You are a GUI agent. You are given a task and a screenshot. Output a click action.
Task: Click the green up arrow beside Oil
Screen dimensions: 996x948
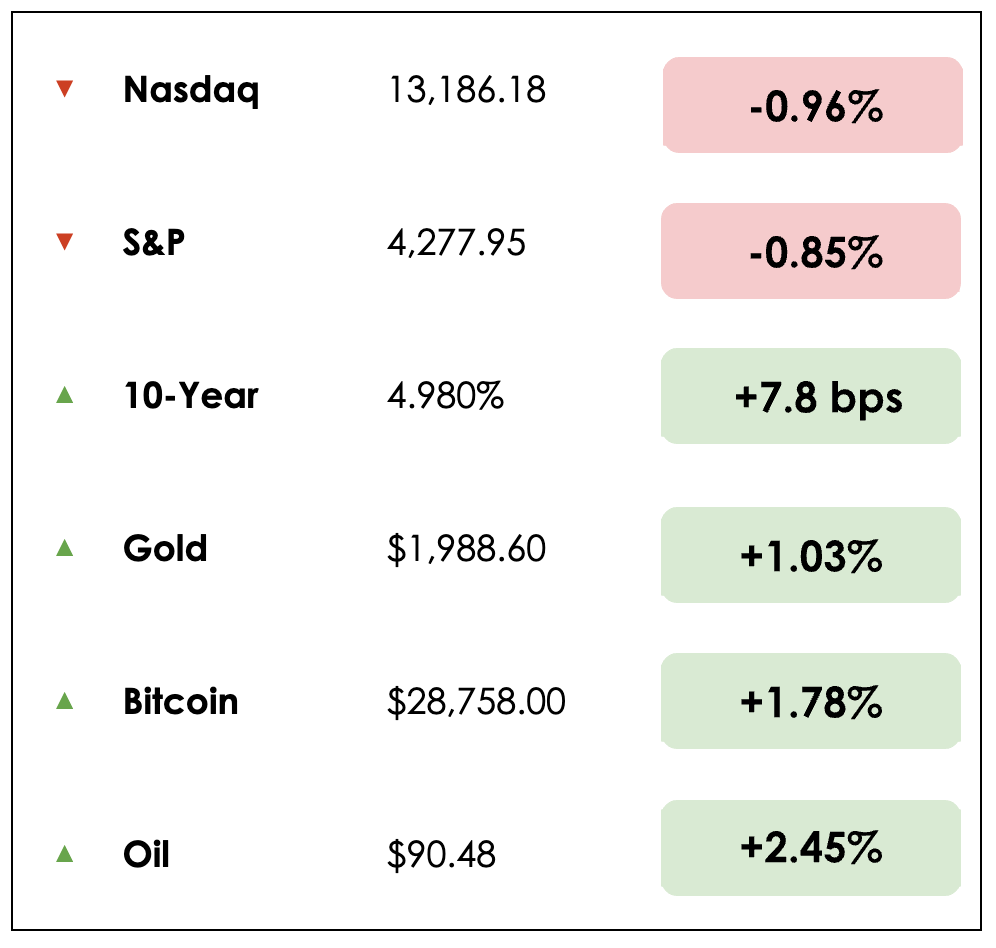tap(65, 854)
